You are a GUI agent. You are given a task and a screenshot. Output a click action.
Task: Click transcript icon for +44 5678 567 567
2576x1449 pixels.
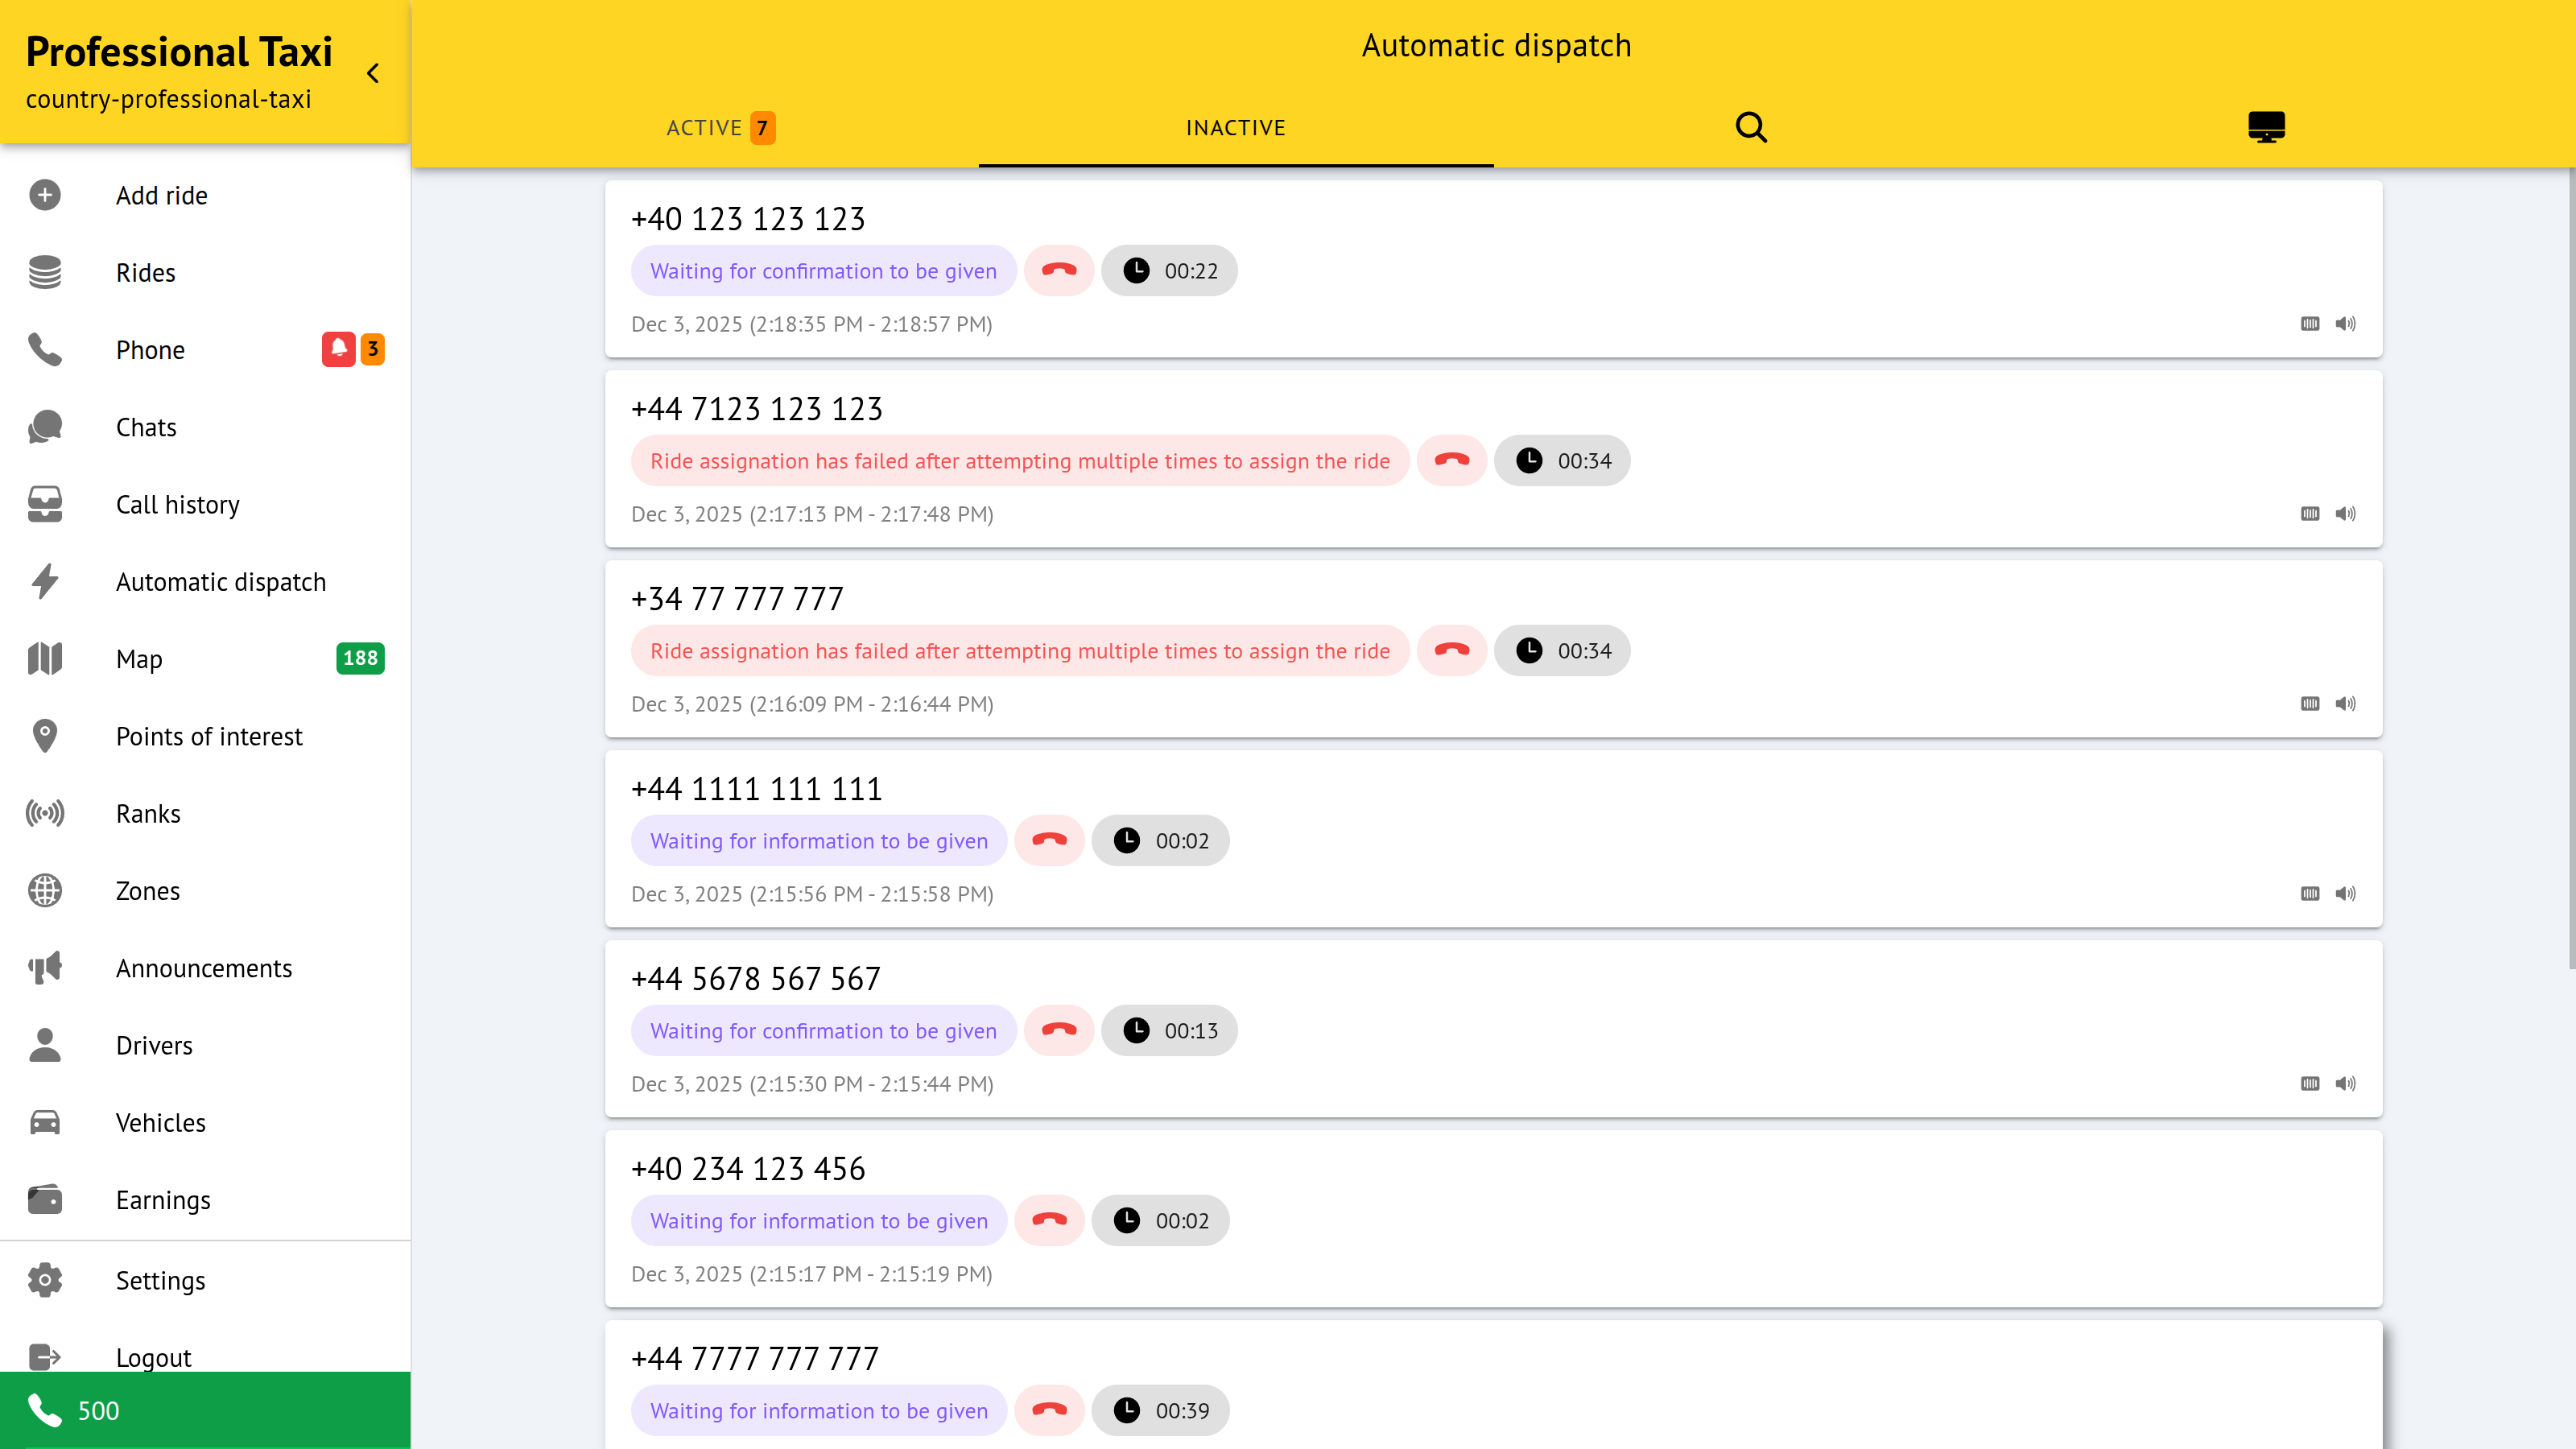click(x=2309, y=1084)
